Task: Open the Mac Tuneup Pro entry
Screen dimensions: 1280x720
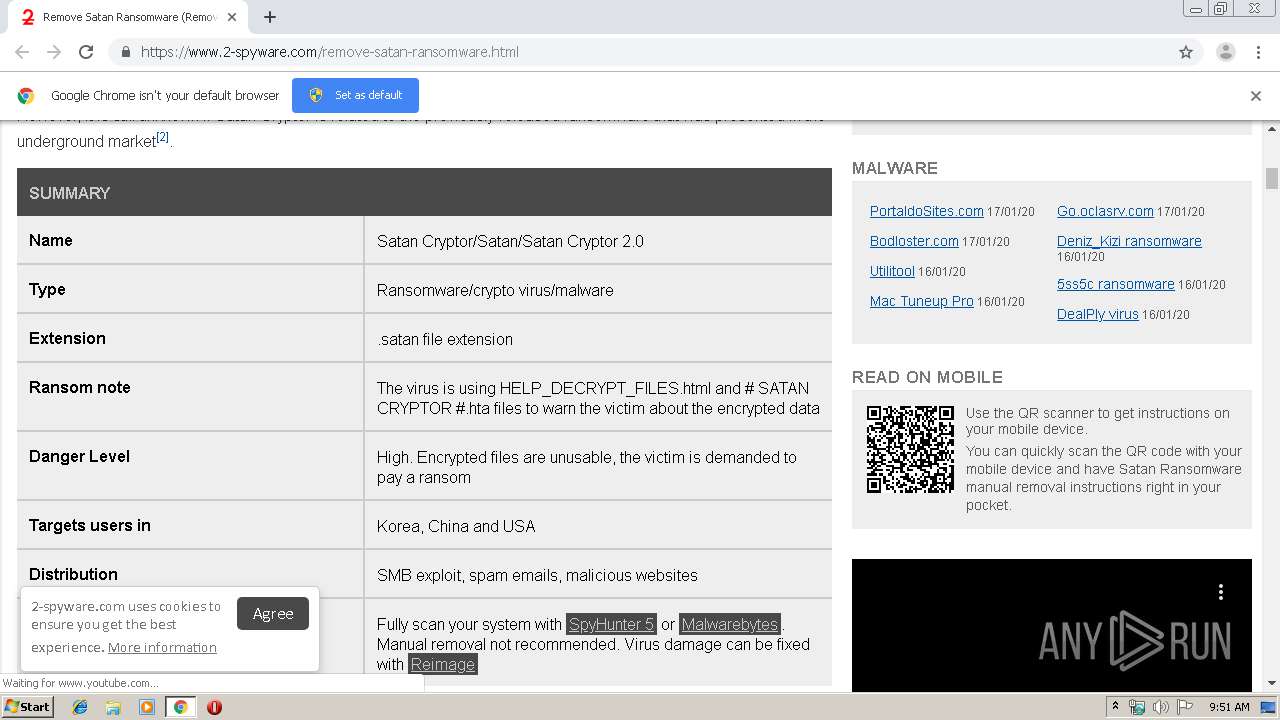Action: point(921,301)
